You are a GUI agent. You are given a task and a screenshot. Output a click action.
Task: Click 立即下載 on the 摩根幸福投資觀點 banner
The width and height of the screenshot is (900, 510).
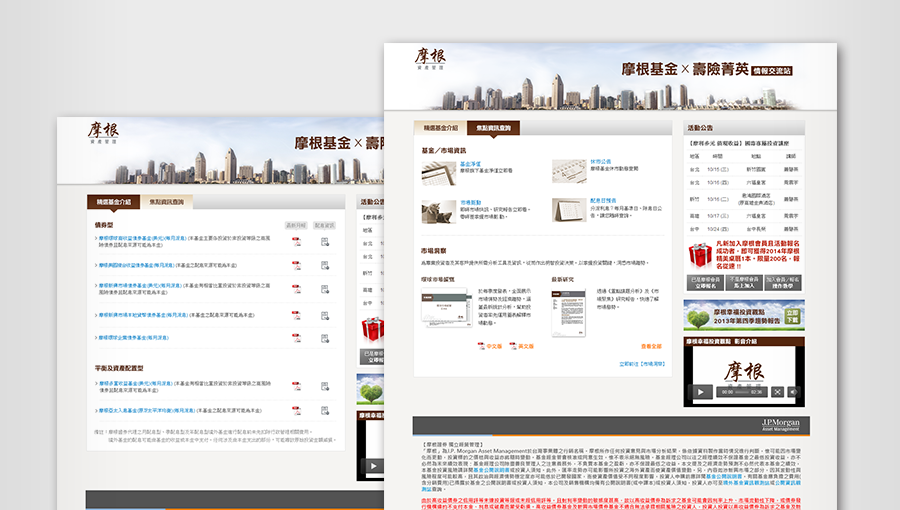click(792, 316)
